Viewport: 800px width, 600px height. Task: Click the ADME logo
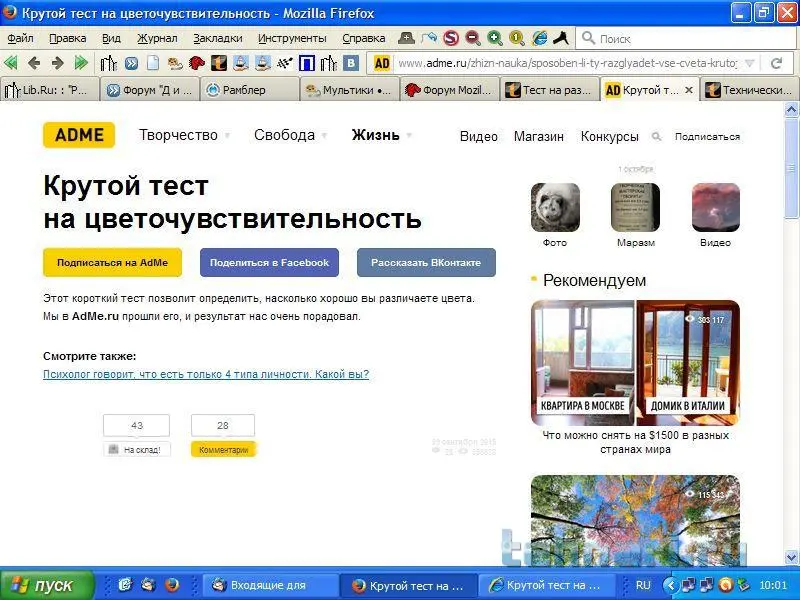point(79,135)
